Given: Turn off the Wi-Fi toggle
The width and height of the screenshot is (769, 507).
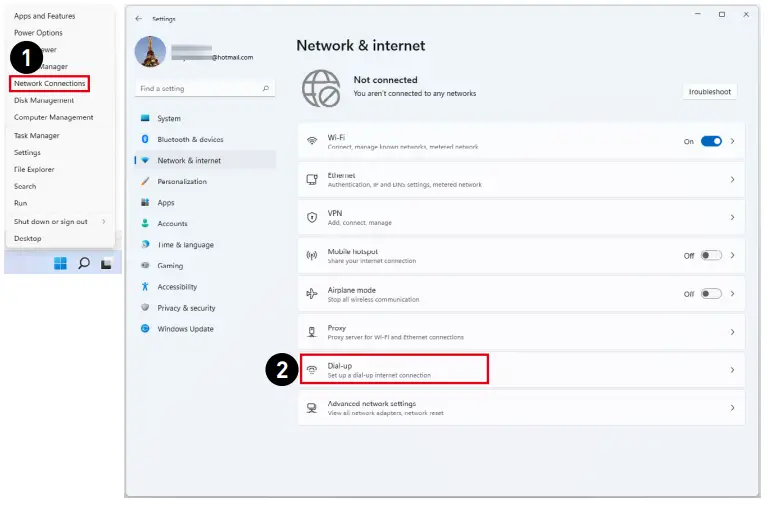Looking at the screenshot, I should click(711, 141).
